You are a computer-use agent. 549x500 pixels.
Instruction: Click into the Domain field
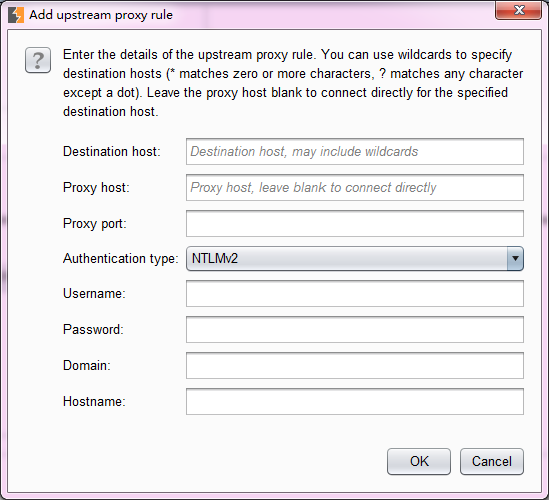355,366
